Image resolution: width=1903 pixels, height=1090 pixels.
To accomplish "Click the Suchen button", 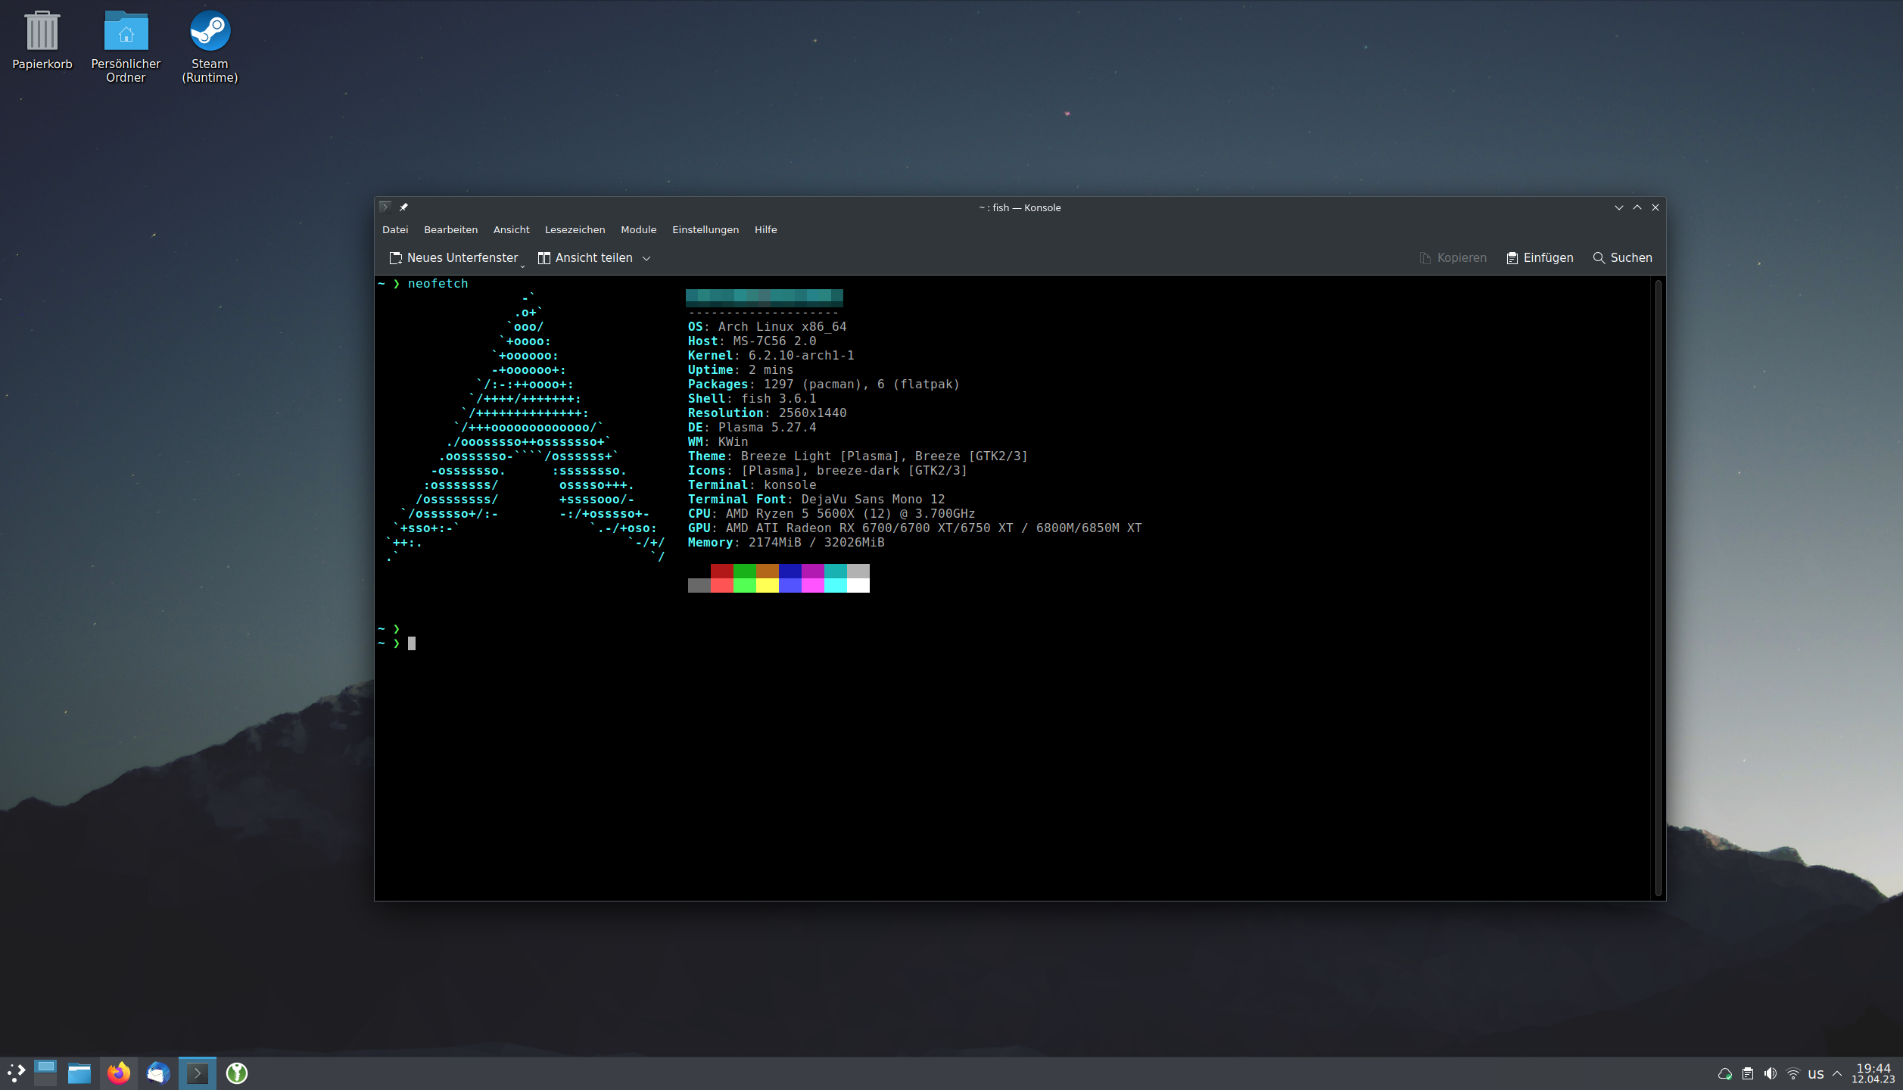I will [1622, 258].
